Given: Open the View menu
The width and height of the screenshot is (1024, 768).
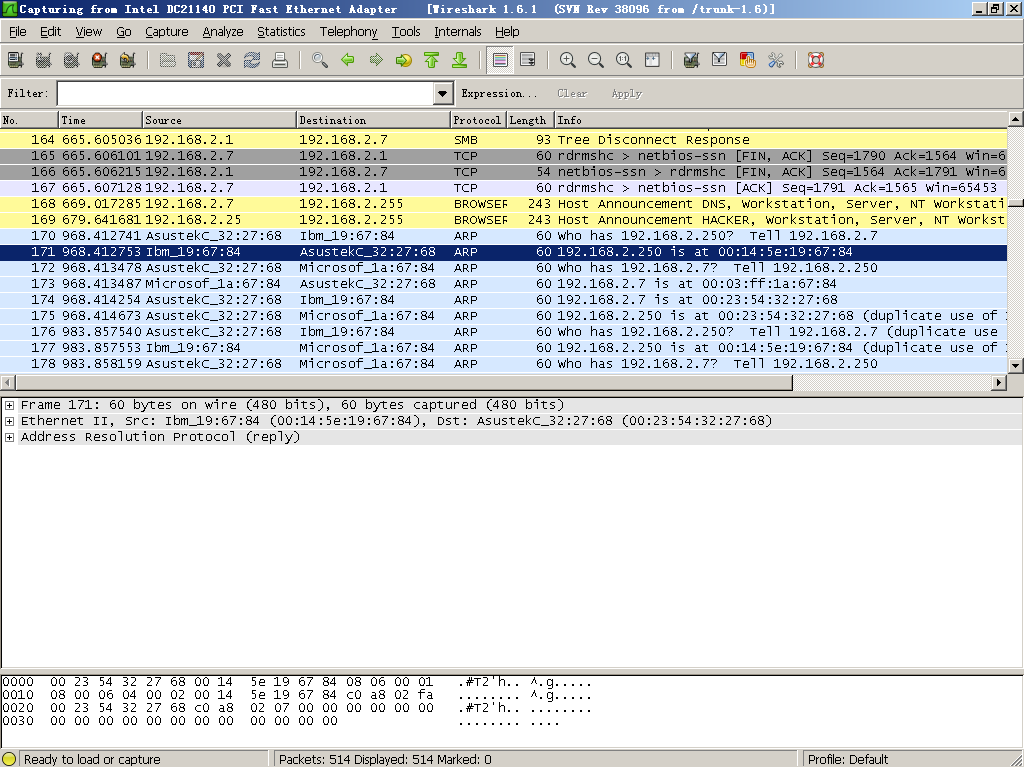Looking at the screenshot, I should tap(88, 31).
